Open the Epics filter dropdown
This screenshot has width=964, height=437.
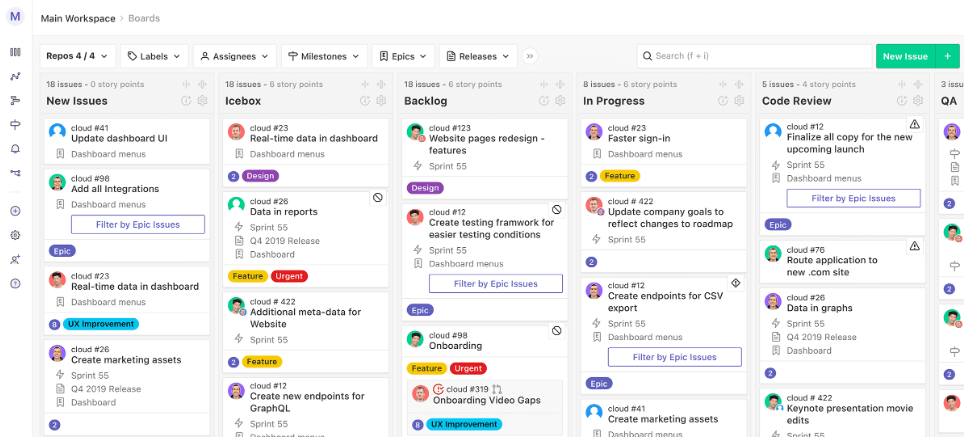[403, 56]
